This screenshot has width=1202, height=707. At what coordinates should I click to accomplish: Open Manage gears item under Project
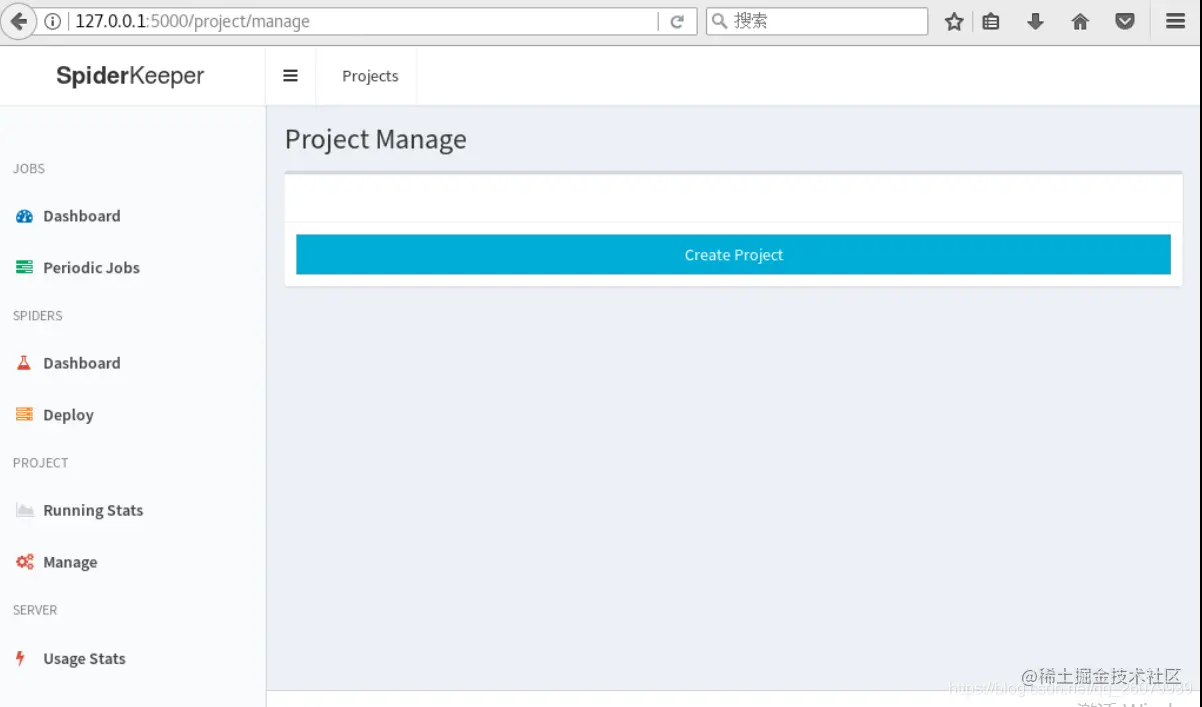pos(56,562)
